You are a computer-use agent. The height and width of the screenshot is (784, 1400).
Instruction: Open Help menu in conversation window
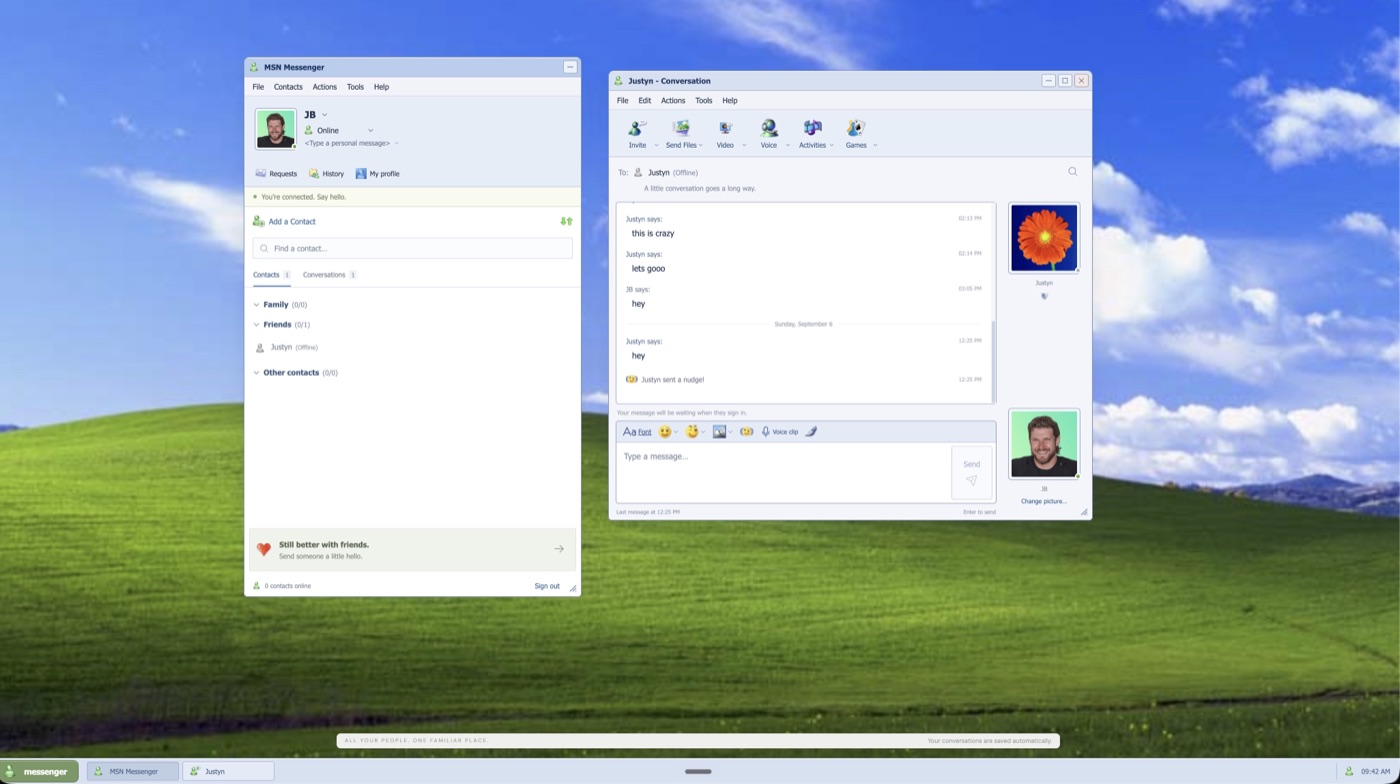730,101
